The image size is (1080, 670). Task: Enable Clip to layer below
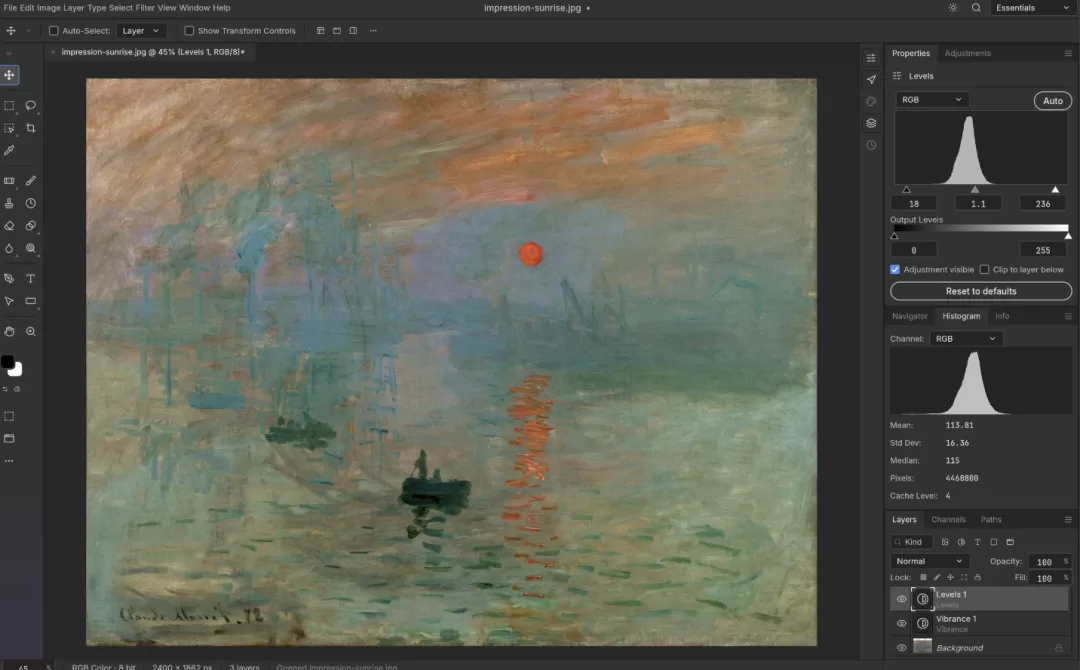point(984,269)
